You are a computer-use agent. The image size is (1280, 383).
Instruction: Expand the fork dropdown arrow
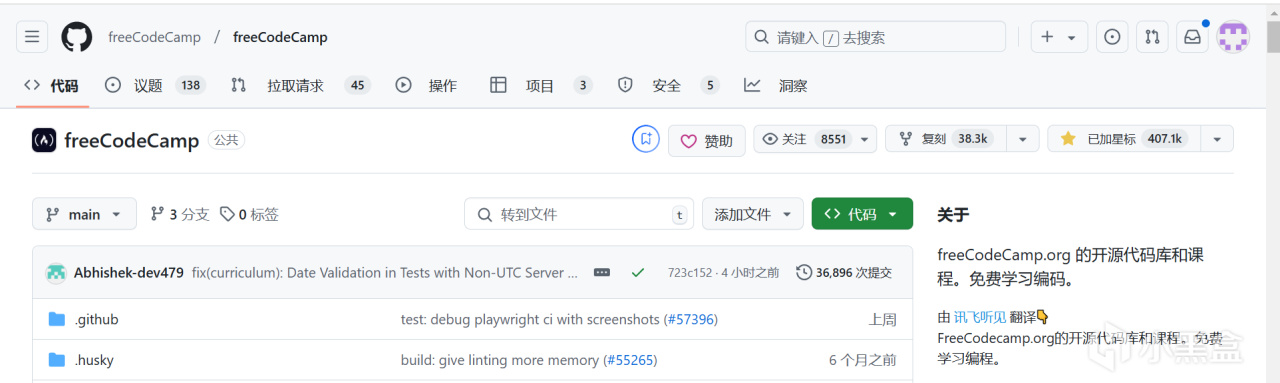[1022, 139]
